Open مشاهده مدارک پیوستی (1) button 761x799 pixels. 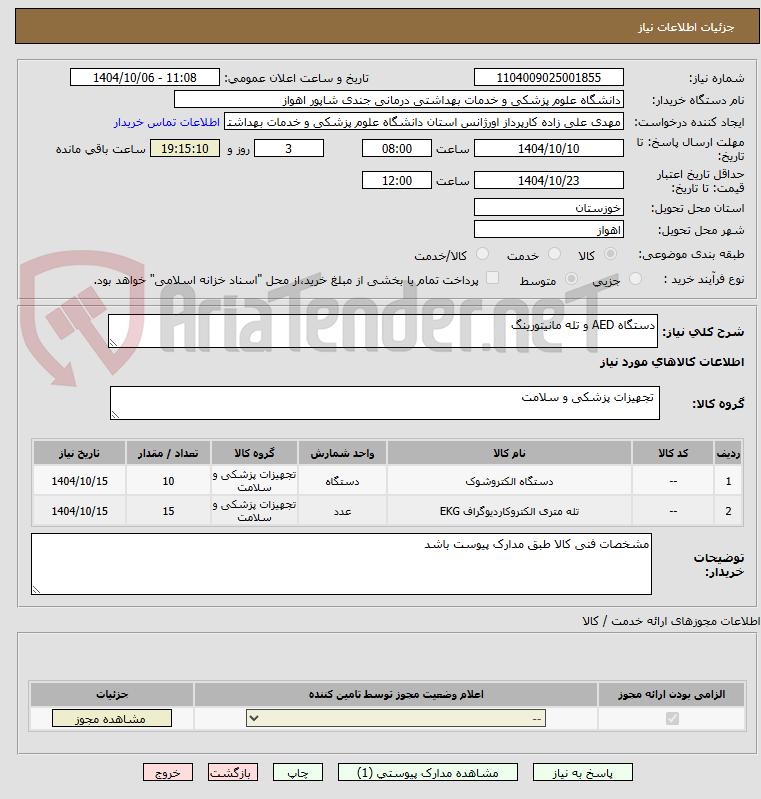pyautogui.click(x=428, y=773)
